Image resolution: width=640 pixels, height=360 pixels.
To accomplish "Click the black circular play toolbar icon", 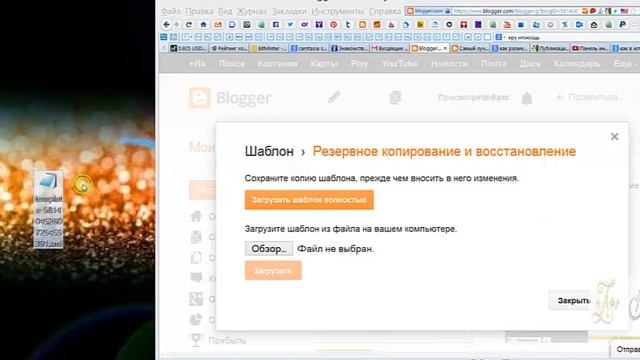I will click(449, 24).
